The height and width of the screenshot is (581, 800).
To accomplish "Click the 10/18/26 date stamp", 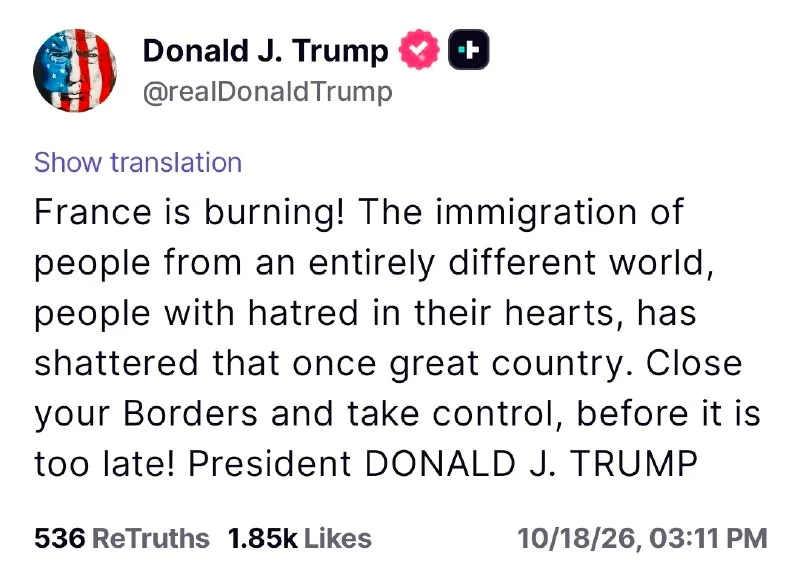I will 580,539.
